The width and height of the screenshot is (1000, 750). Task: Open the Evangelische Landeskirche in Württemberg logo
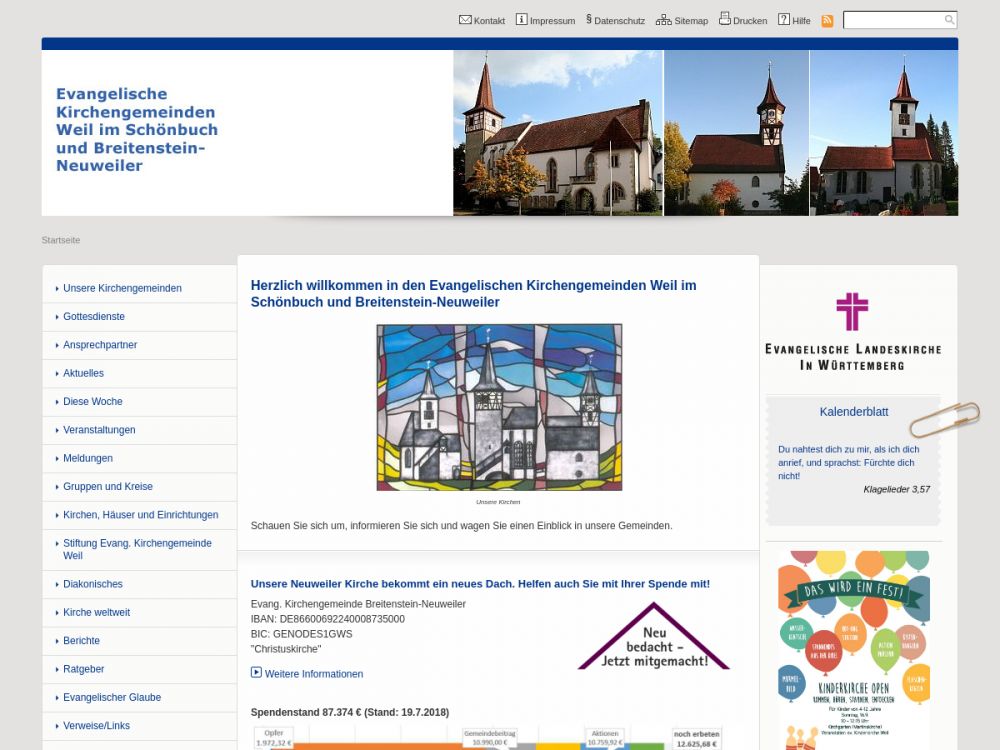[x=852, y=331]
